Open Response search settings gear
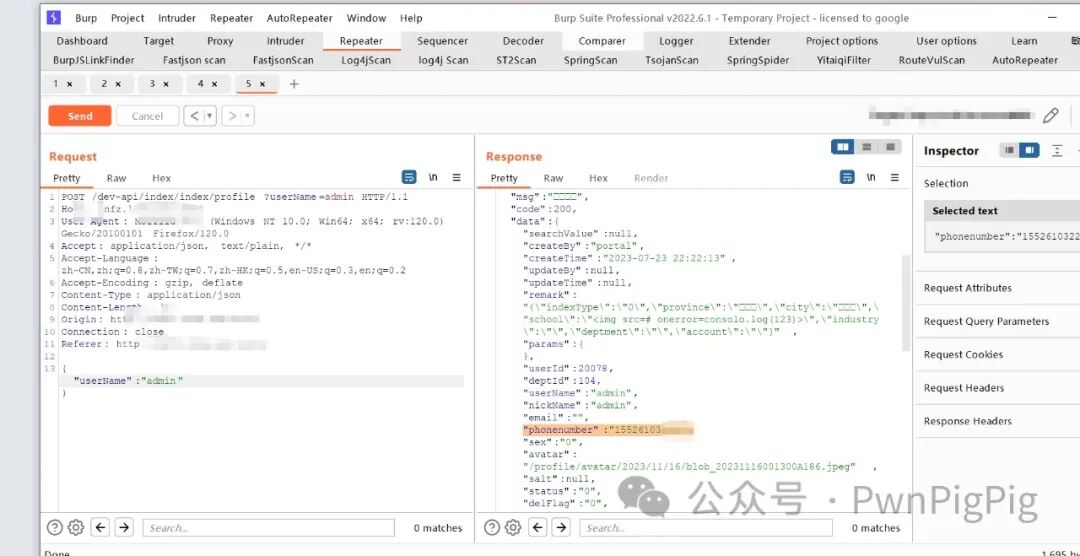Viewport: 1080px width, 556px height. 513,528
